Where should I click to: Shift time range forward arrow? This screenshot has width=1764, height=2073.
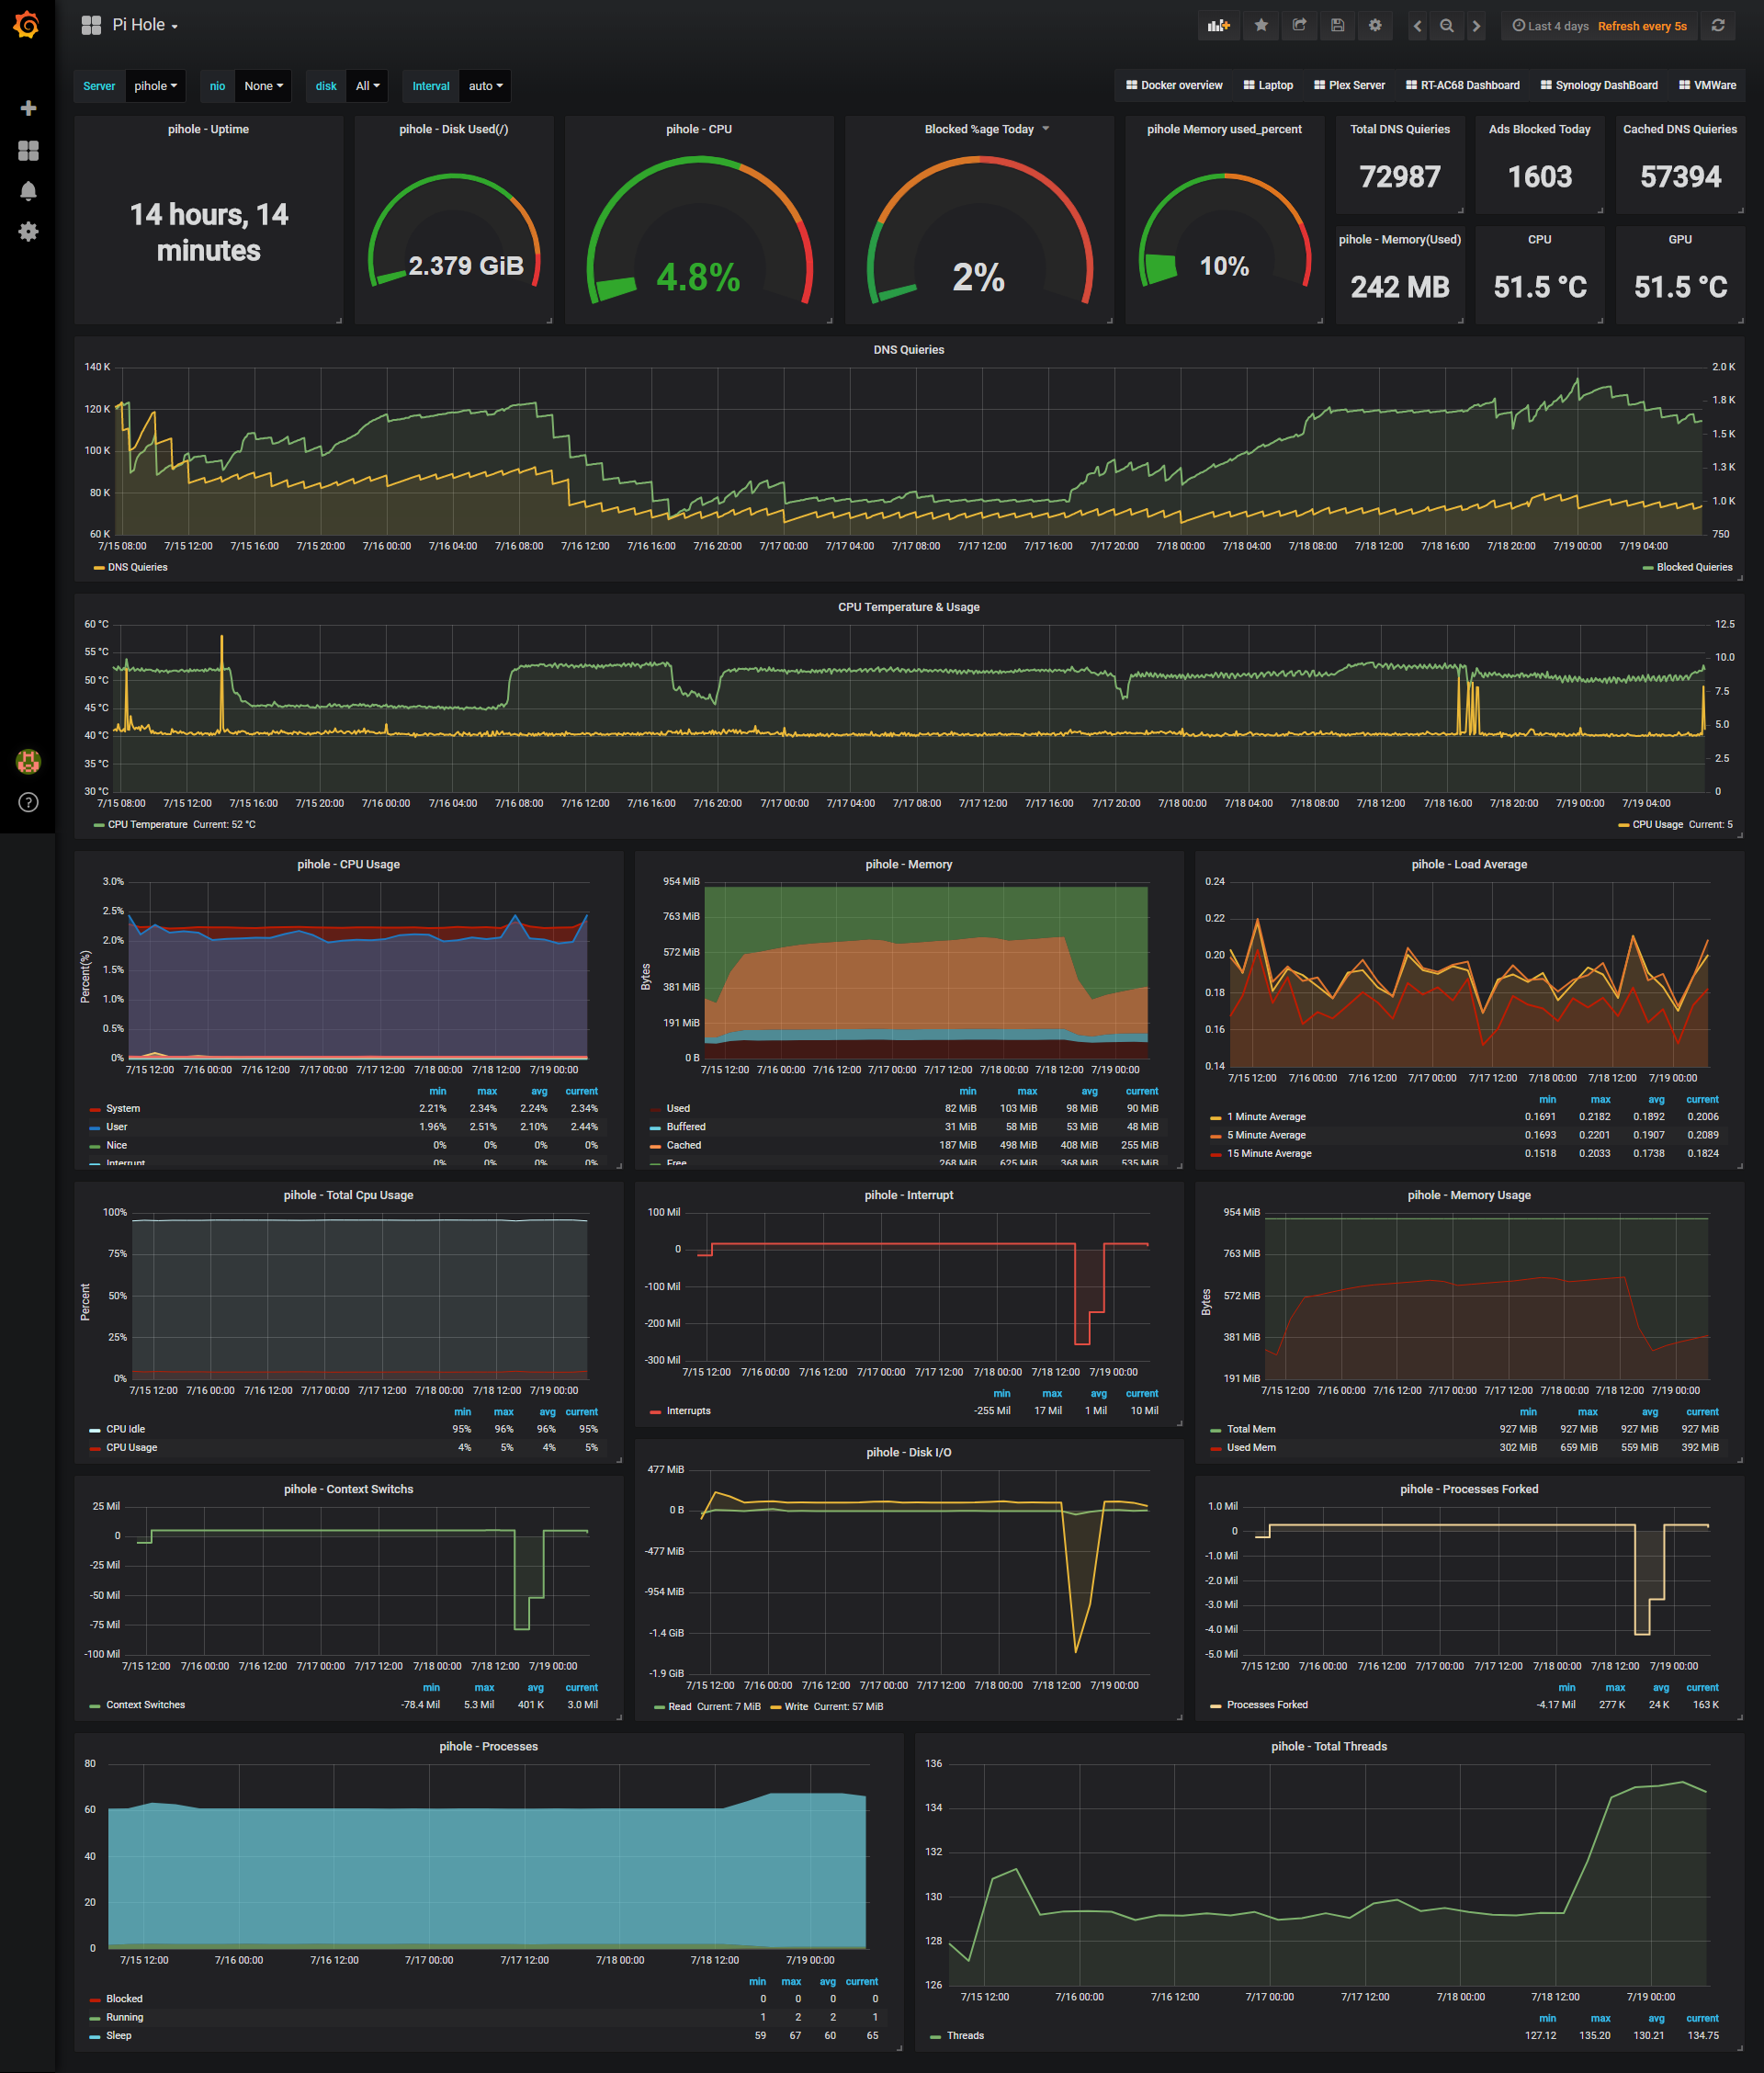pos(1476,26)
